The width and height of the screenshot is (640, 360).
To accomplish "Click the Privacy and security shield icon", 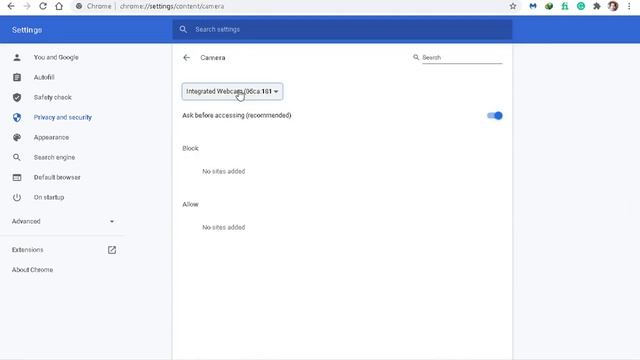I will (x=17, y=118).
